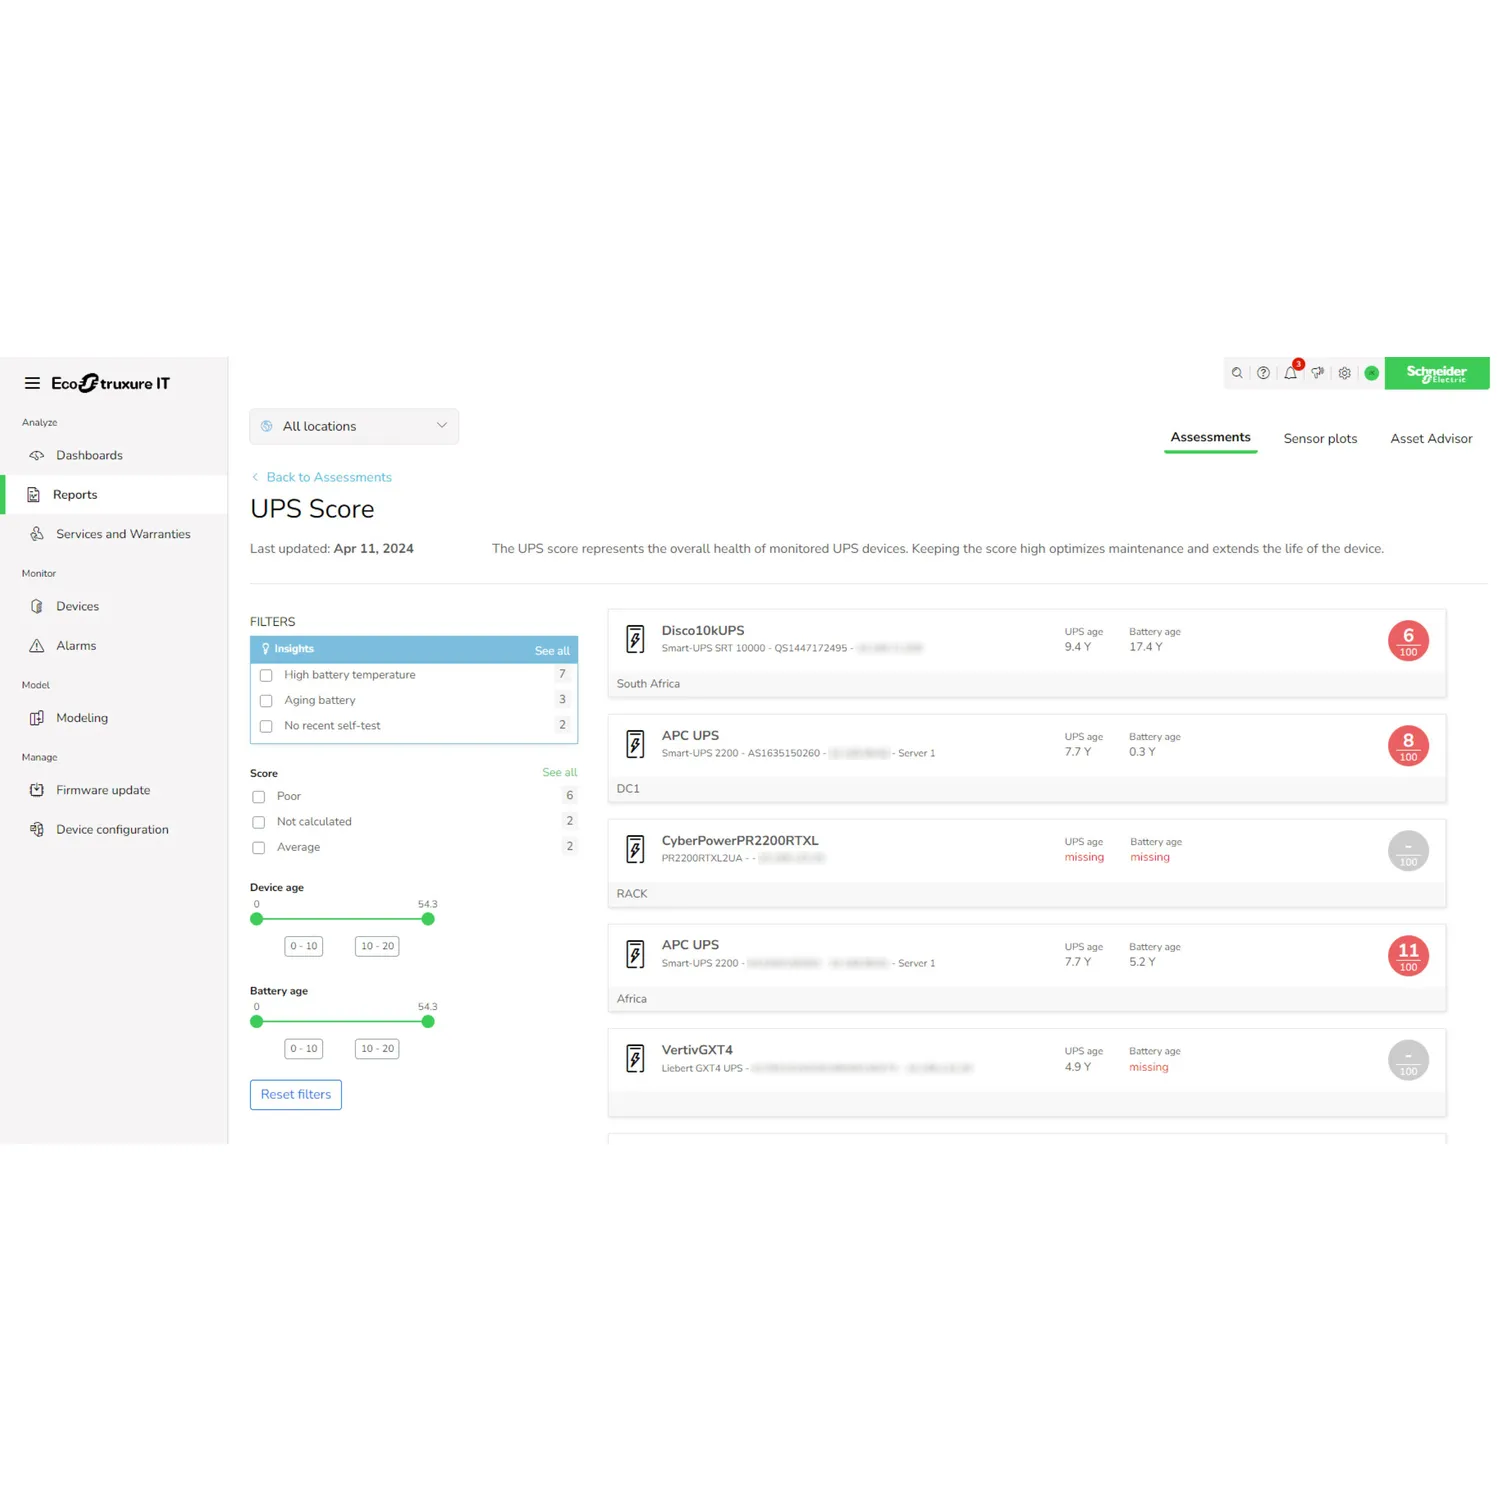The height and width of the screenshot is (1500, 1500).
Task: Open the Dashboards section in sidebar
Action: (89, 455)
